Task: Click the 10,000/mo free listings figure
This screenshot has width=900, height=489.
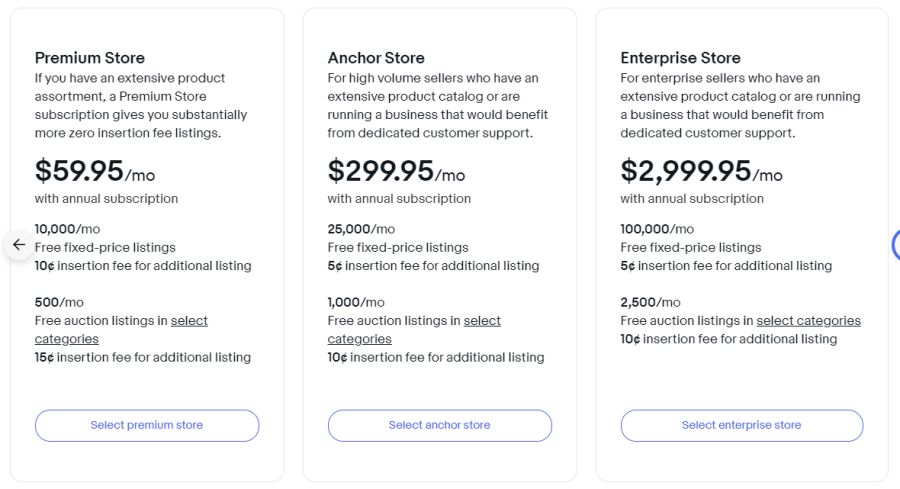Action: [x=67, y=229]
